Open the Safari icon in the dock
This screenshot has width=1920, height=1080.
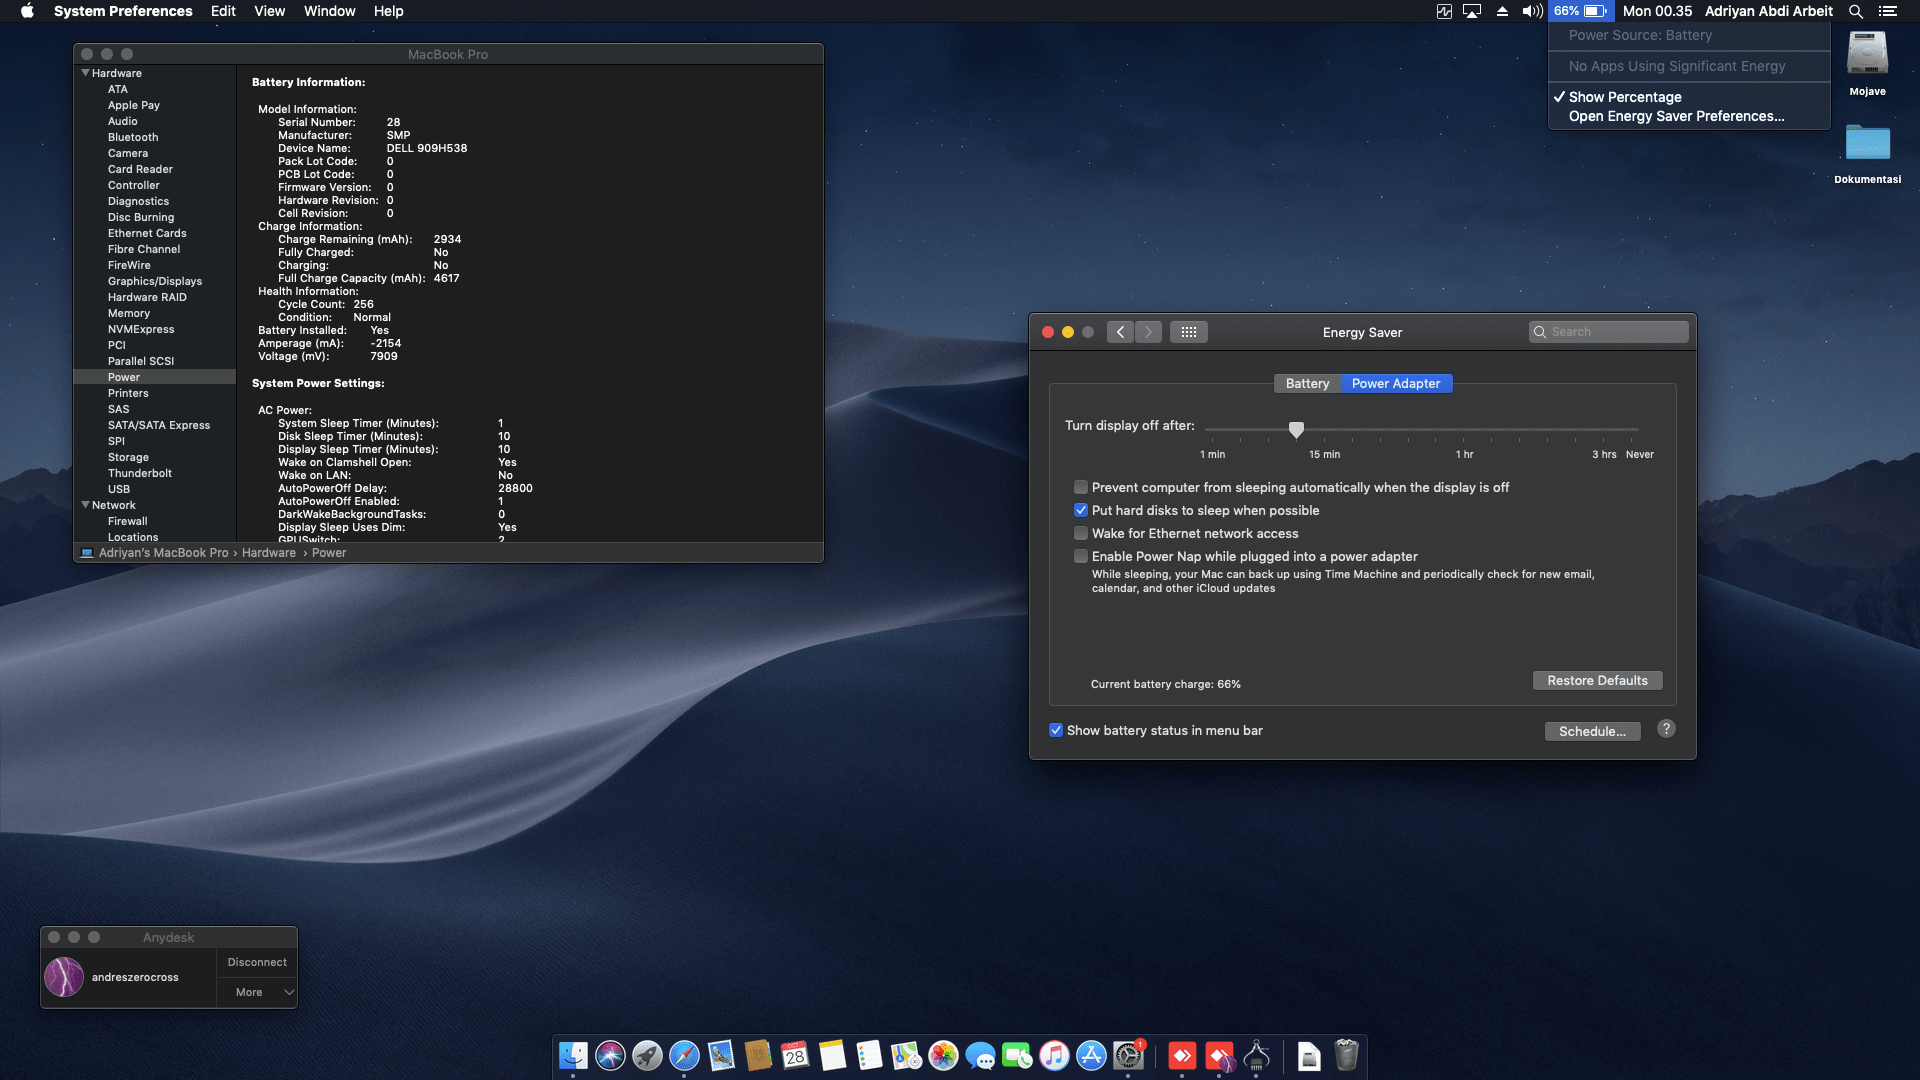click(x=684, y=1055)
